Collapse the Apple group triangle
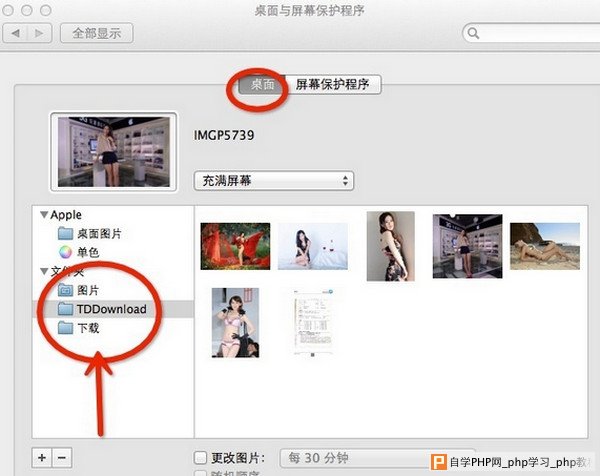Viewport: 600px width, 476px height. (x=44, y=215)
